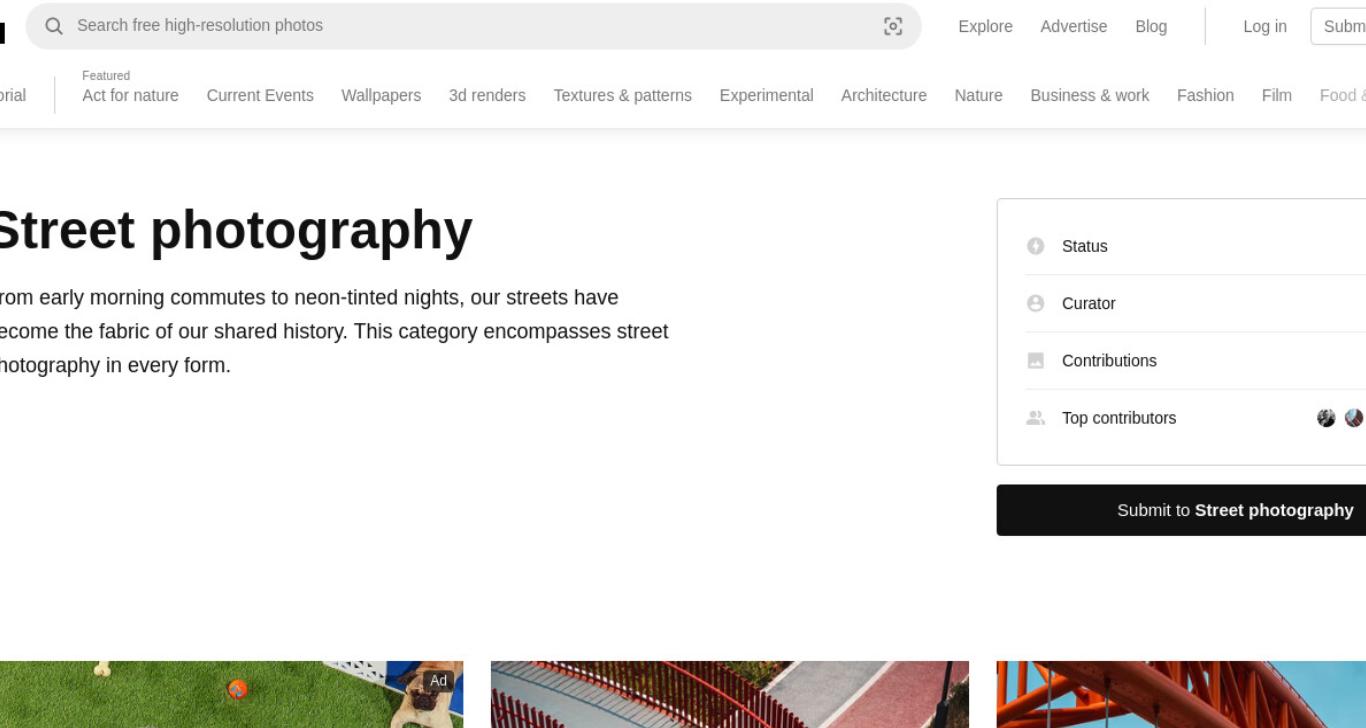Screen dimensions: 1366x728
Task: Open the Food category tab
Action: tap(1343, 95)
